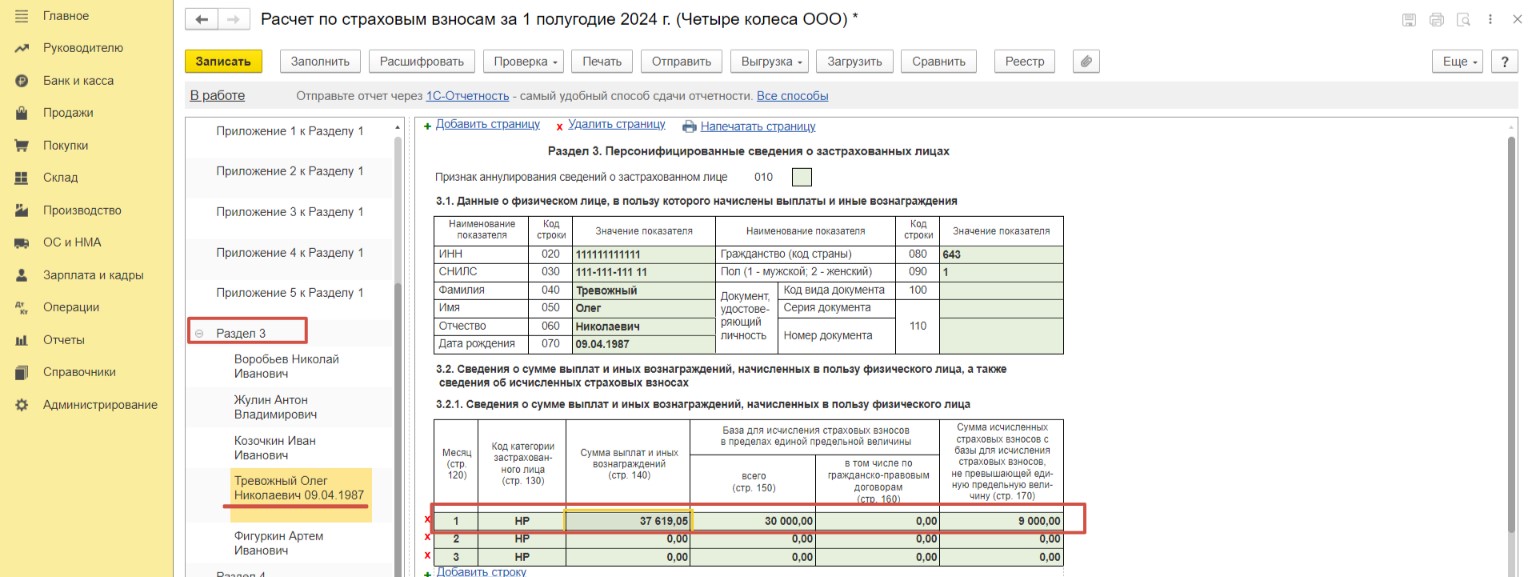Click the Справочники books icon
The image size is (1536, 577).
coord(21,372)
